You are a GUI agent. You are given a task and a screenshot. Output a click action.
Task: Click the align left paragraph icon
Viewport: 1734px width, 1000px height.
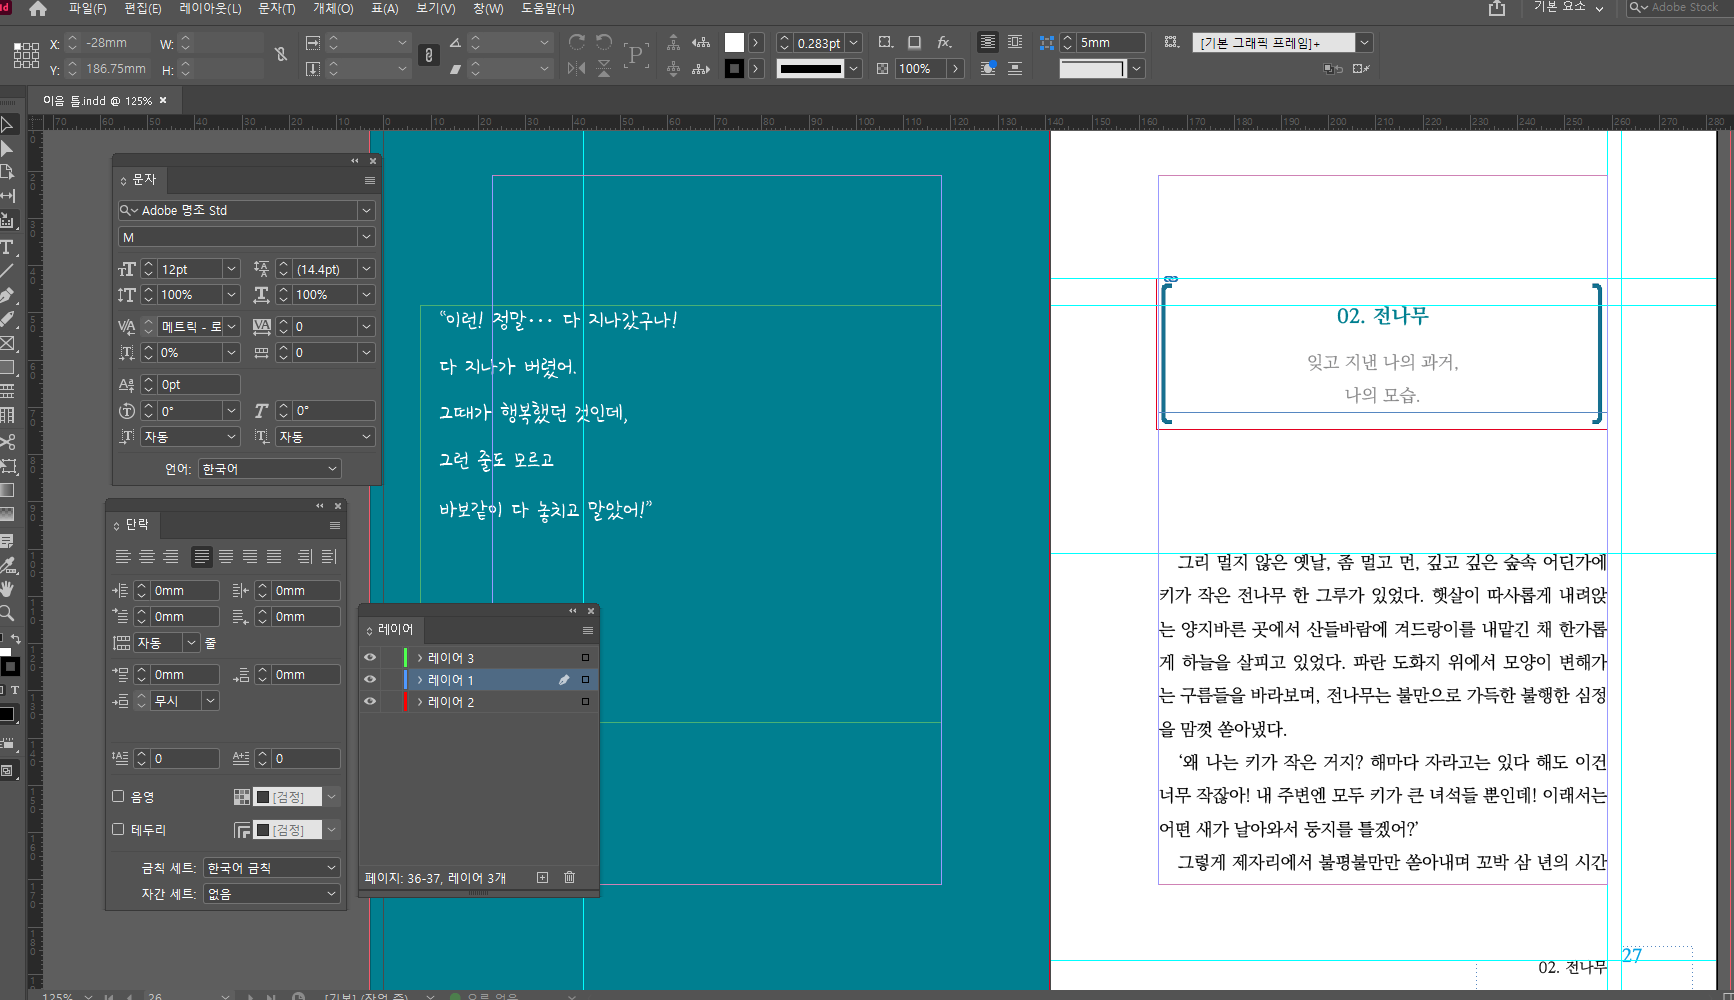coord(123,557)
